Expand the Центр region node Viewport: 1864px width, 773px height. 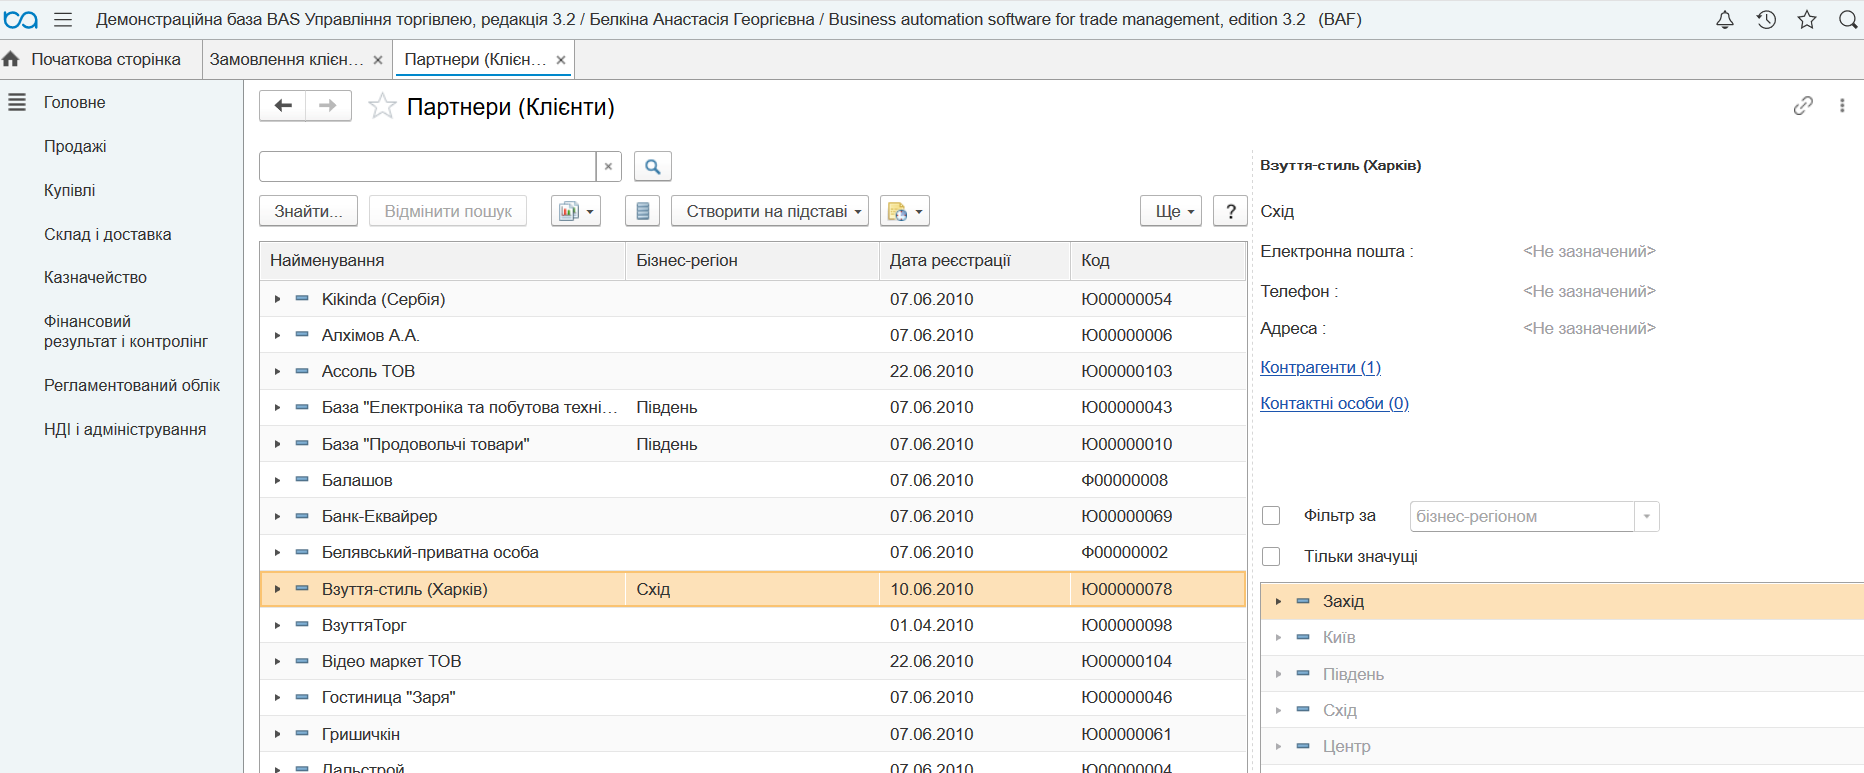click(x=1278, y=746)
